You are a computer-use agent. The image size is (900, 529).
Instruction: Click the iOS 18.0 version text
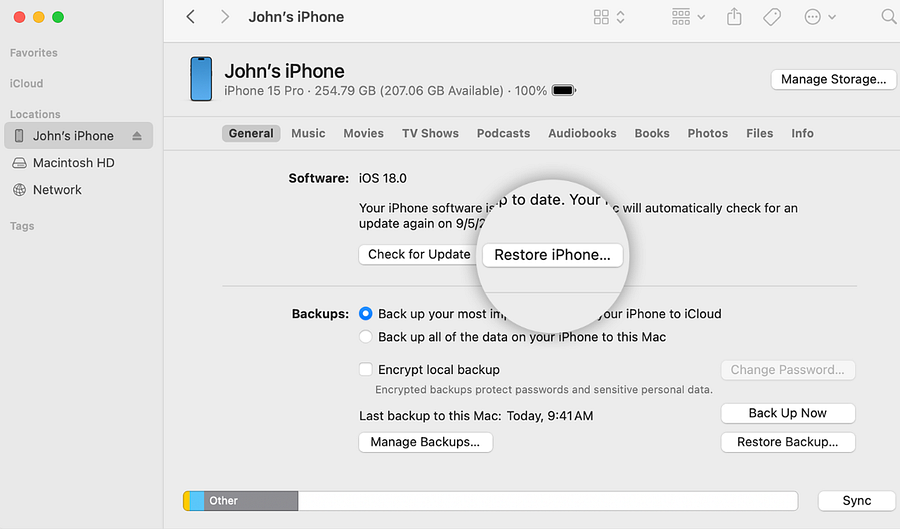pos(383,178)
